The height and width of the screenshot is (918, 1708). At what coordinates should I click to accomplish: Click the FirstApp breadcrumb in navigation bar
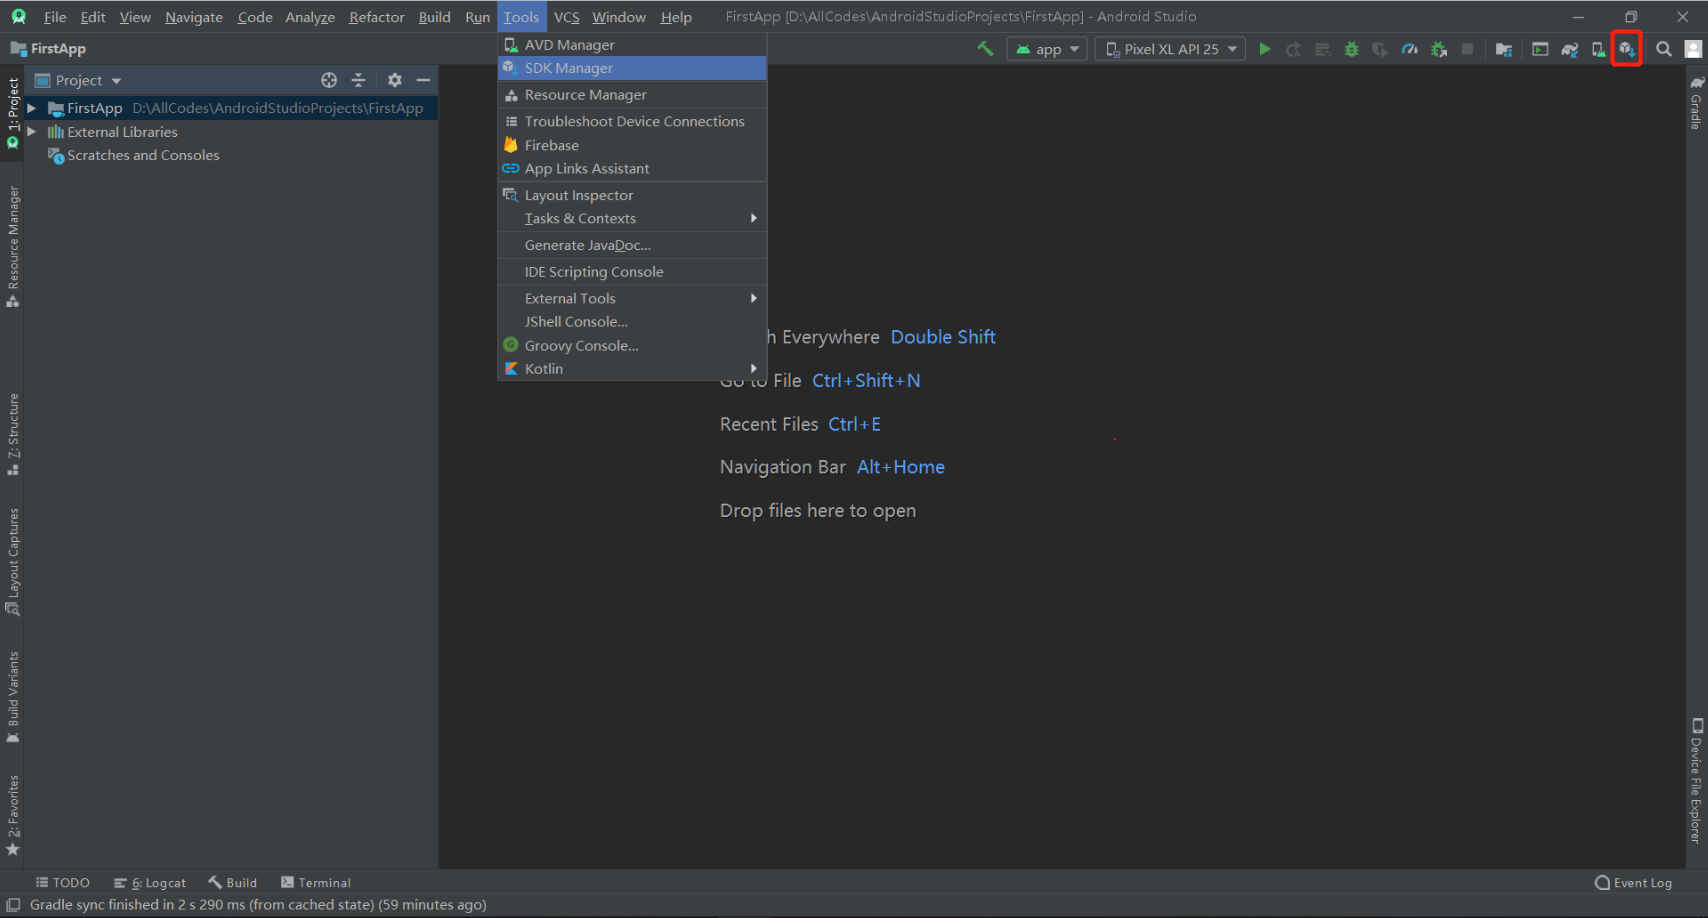point(48,49)
